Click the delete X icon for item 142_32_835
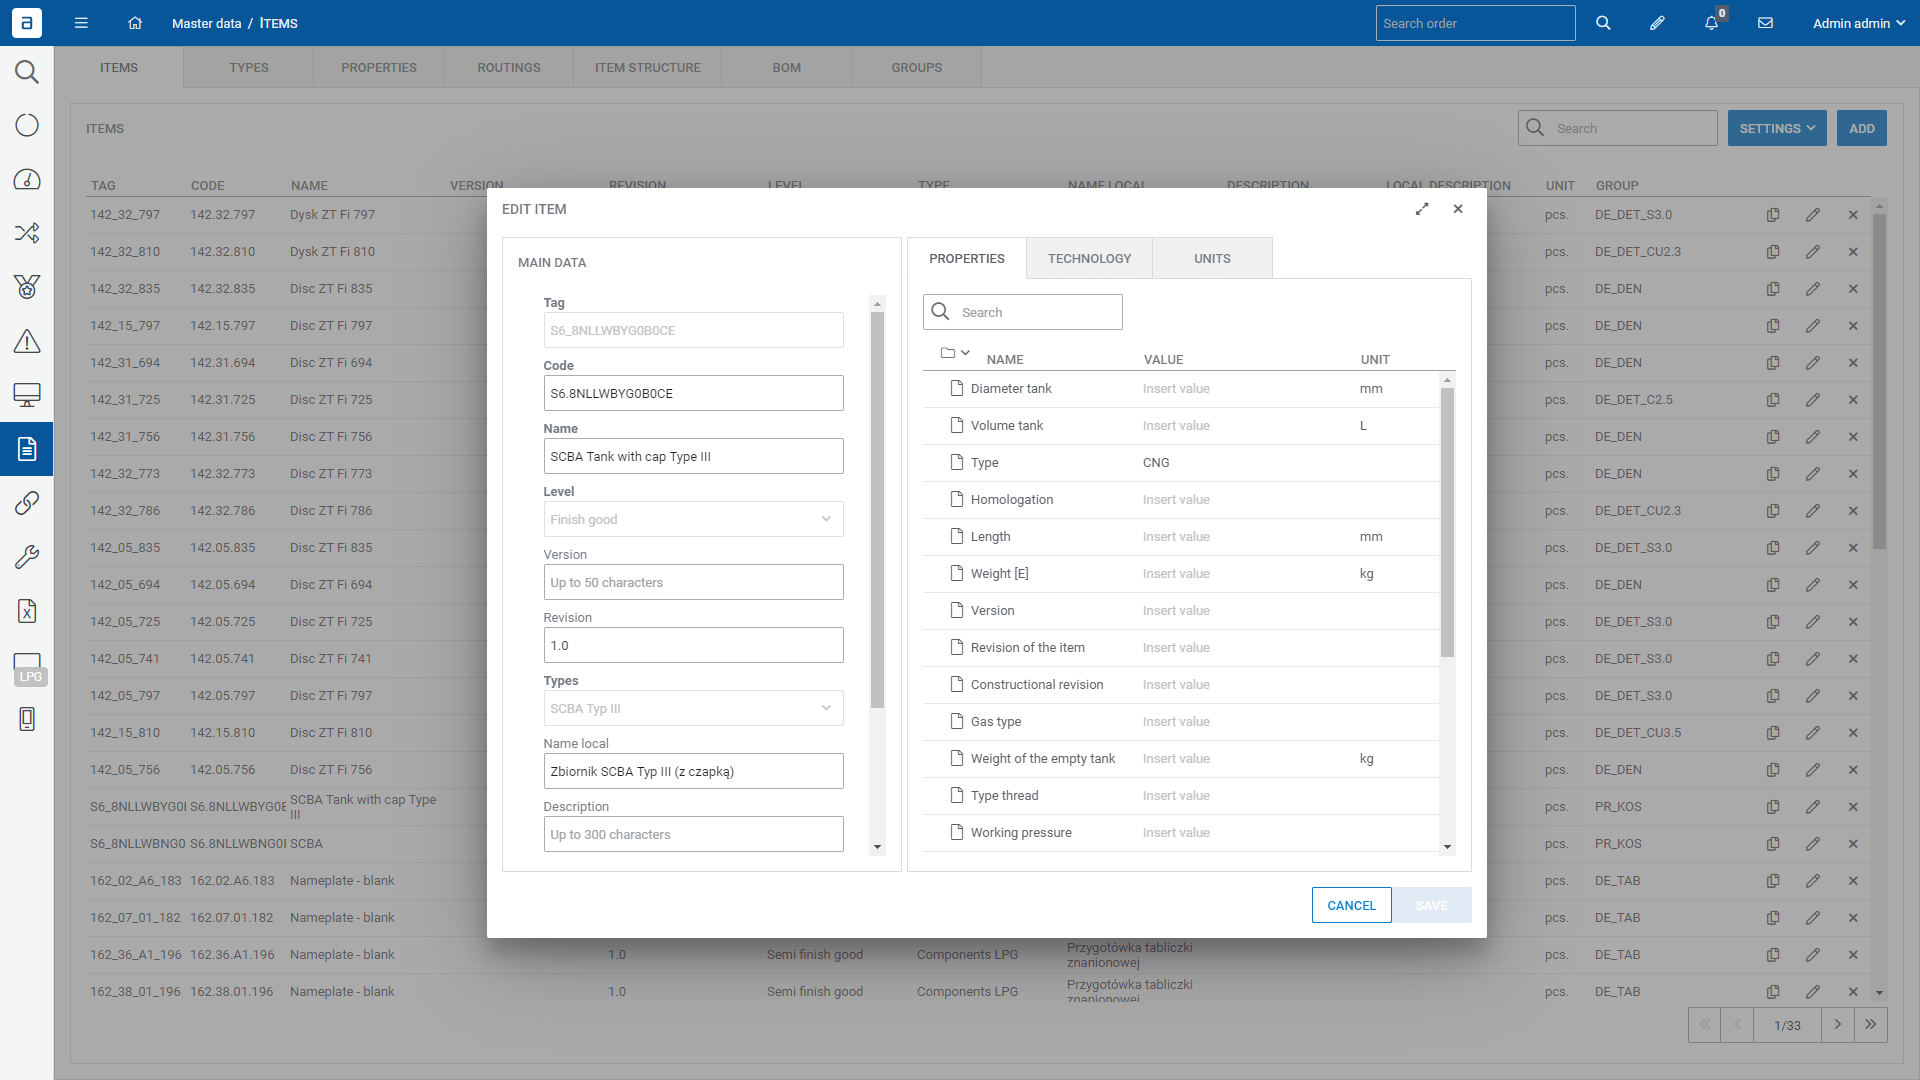Image resolution: width=1920 pixels, height=1080 pixels. (1855, 289)
